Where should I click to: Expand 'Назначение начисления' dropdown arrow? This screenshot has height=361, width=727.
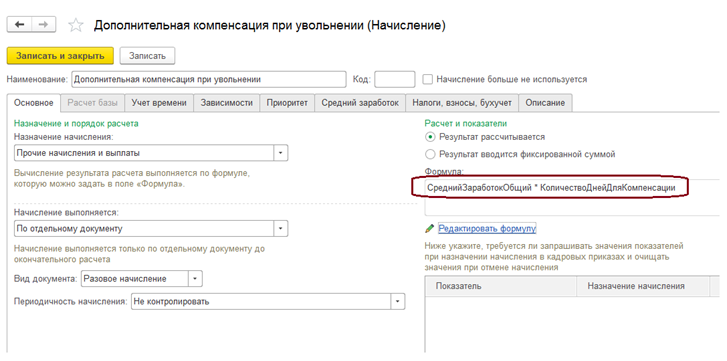click(x=281, y=153)
